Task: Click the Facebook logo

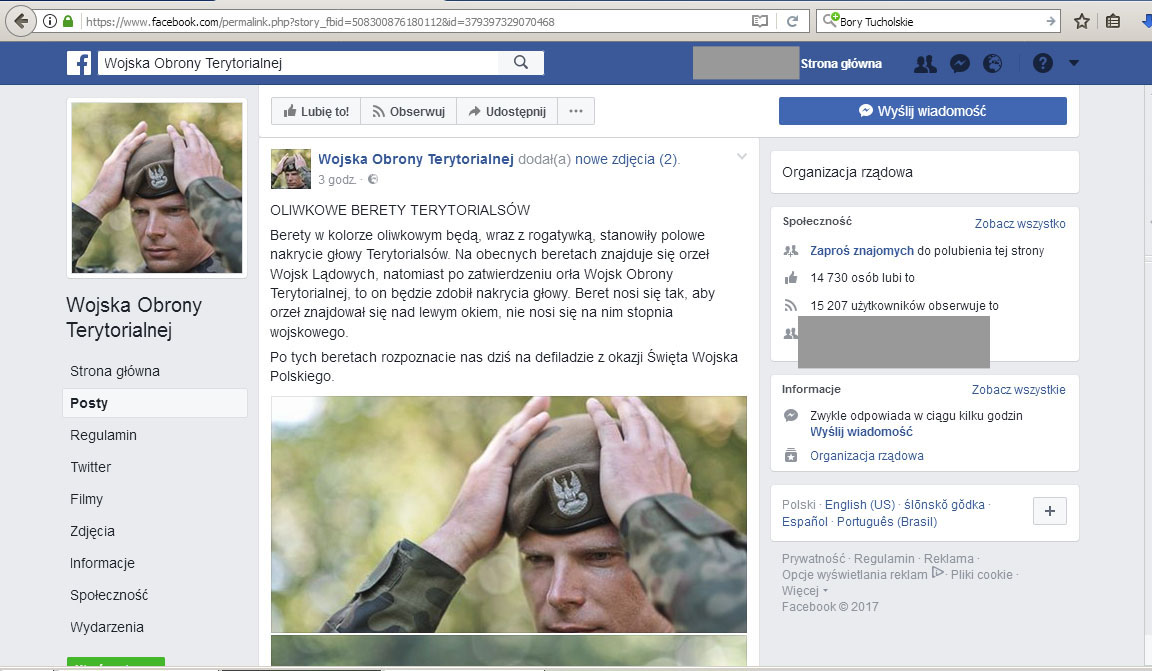Action: (79, 63)
